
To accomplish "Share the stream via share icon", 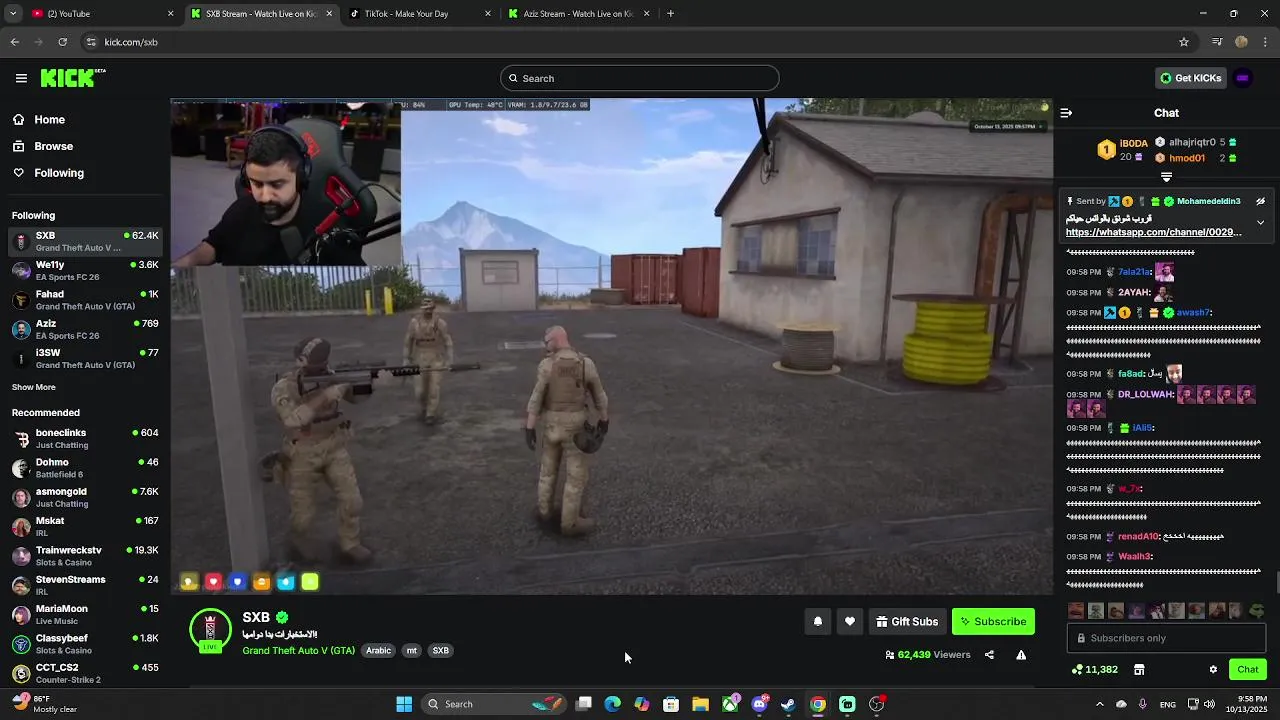I will (989, 655).
